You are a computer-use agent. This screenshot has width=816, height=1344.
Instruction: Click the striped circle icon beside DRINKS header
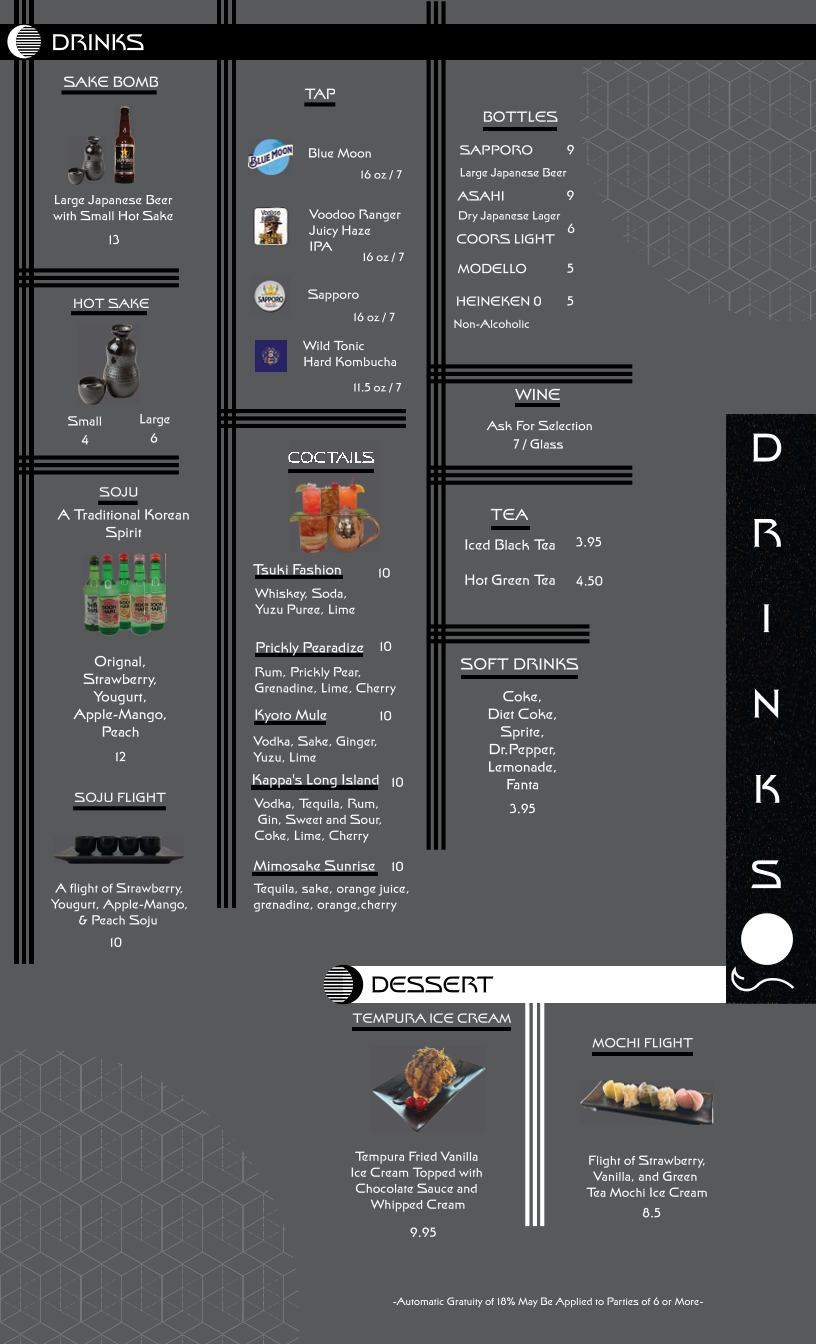(24, 42)
